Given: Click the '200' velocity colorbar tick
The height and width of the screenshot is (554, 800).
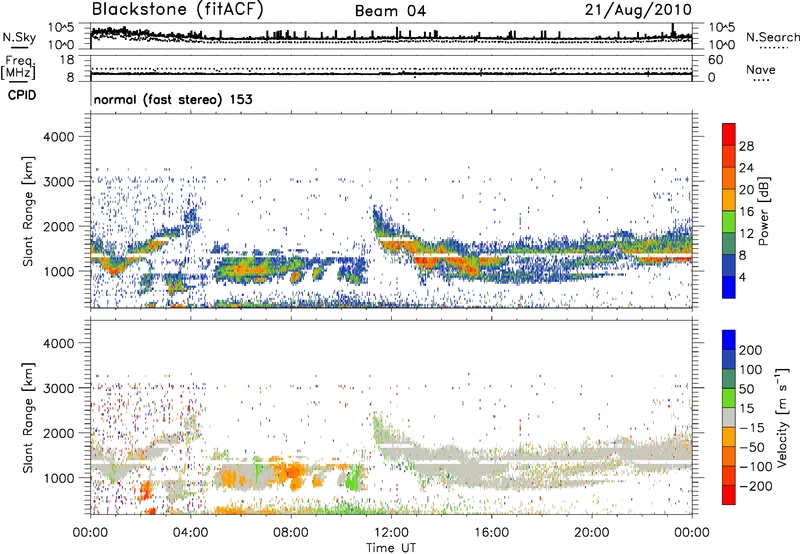Looking at the screenshot, I should point(751,350).
